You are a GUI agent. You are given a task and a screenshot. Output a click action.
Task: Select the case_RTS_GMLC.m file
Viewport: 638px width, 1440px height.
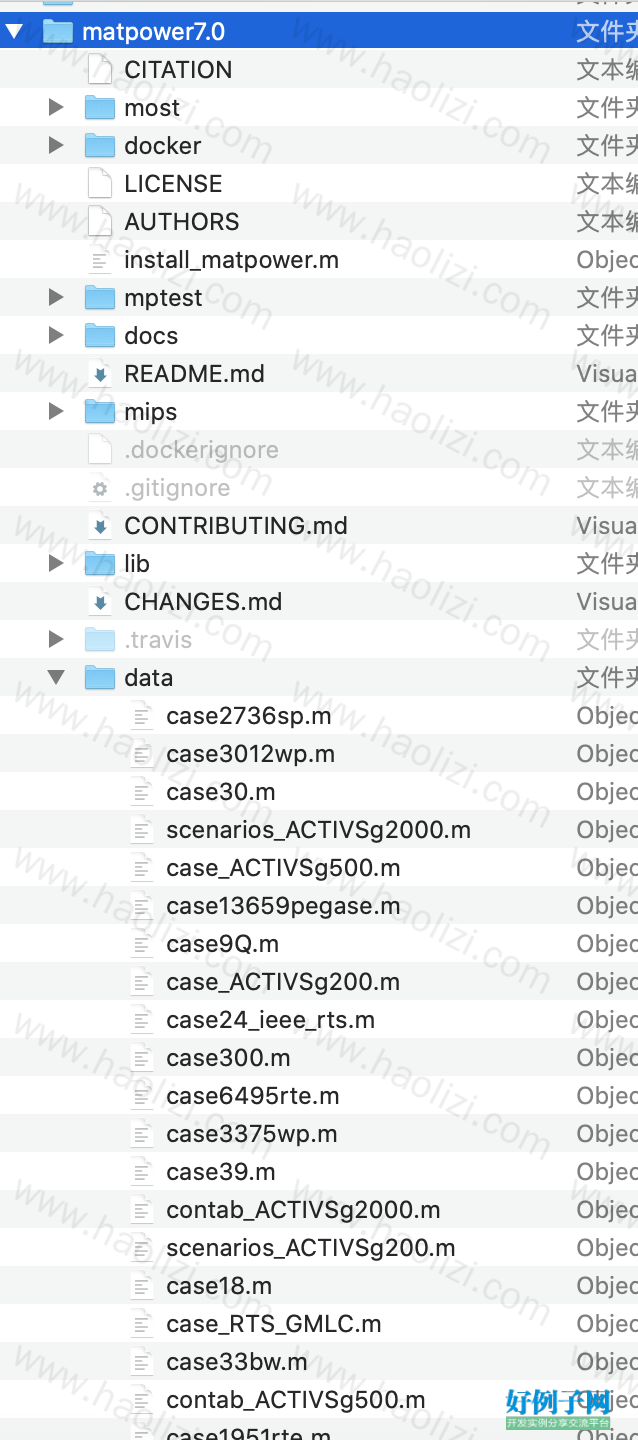point(273,1324)
